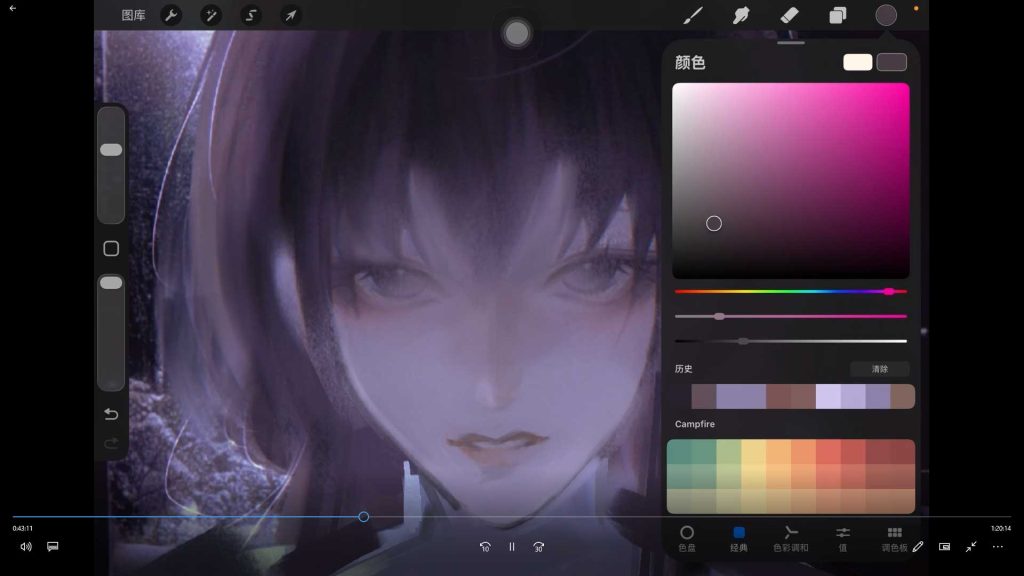This screenshot has height=576, width=1024.
Task: Clear color history with 清除
Action: click(880, 369)
